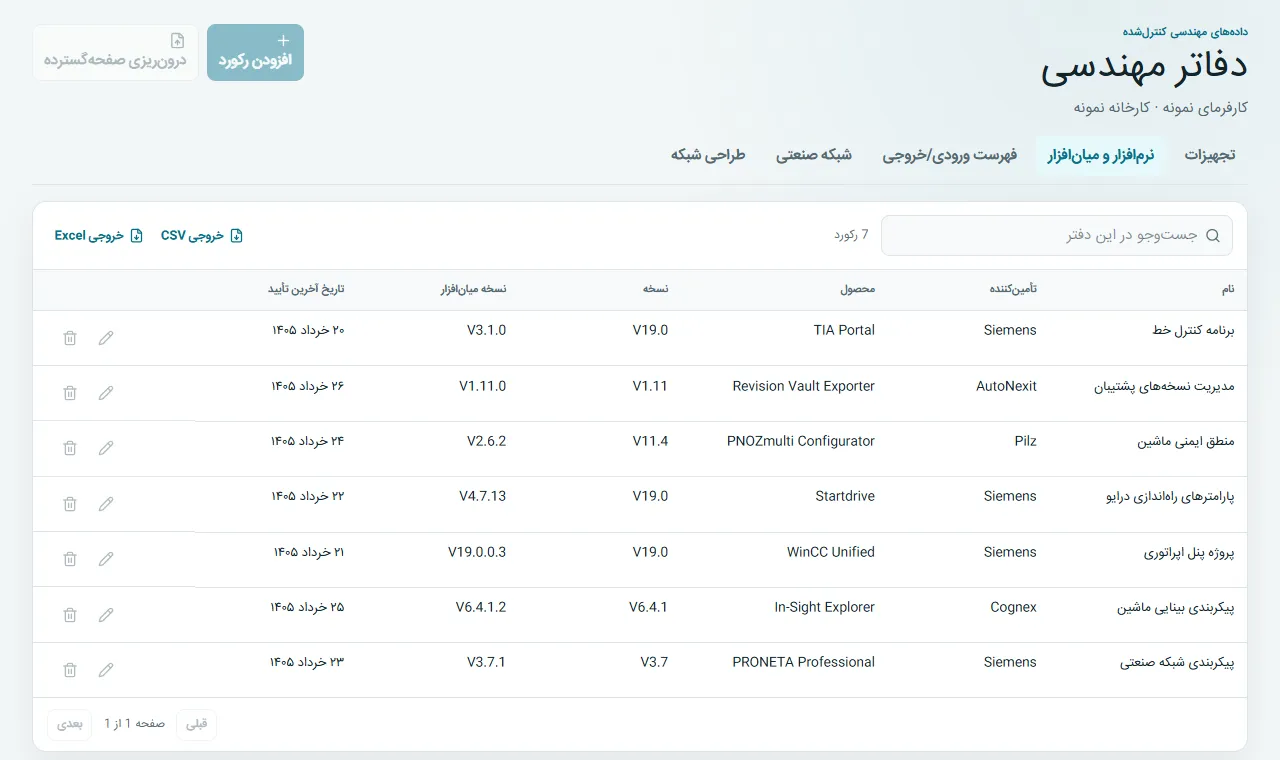Click the دفاتر مهندسی page heading

click(1144, 68)
